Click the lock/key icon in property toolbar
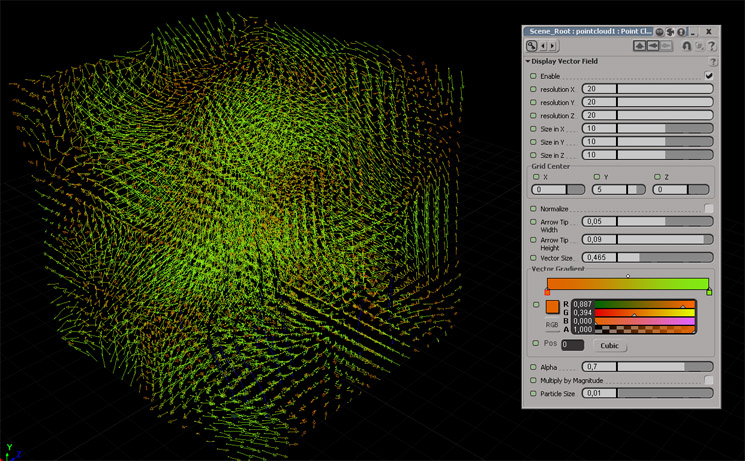 click(x=531, y=46)
